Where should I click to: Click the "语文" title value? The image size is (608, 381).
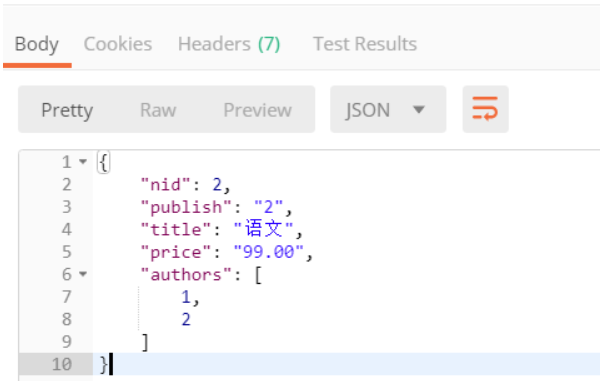(x=264, y=229)
